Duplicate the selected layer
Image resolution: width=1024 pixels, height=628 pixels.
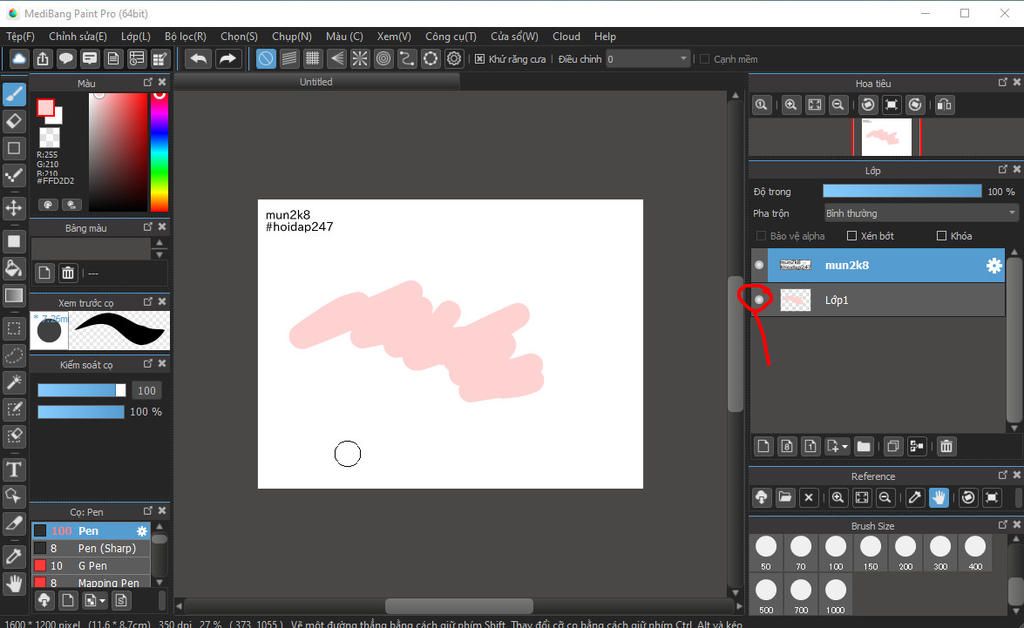(893, 447)
